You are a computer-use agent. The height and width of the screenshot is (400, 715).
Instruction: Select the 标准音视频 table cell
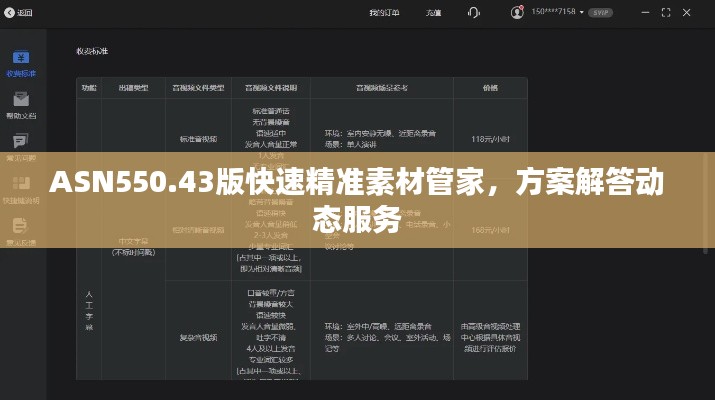[199, 139]
